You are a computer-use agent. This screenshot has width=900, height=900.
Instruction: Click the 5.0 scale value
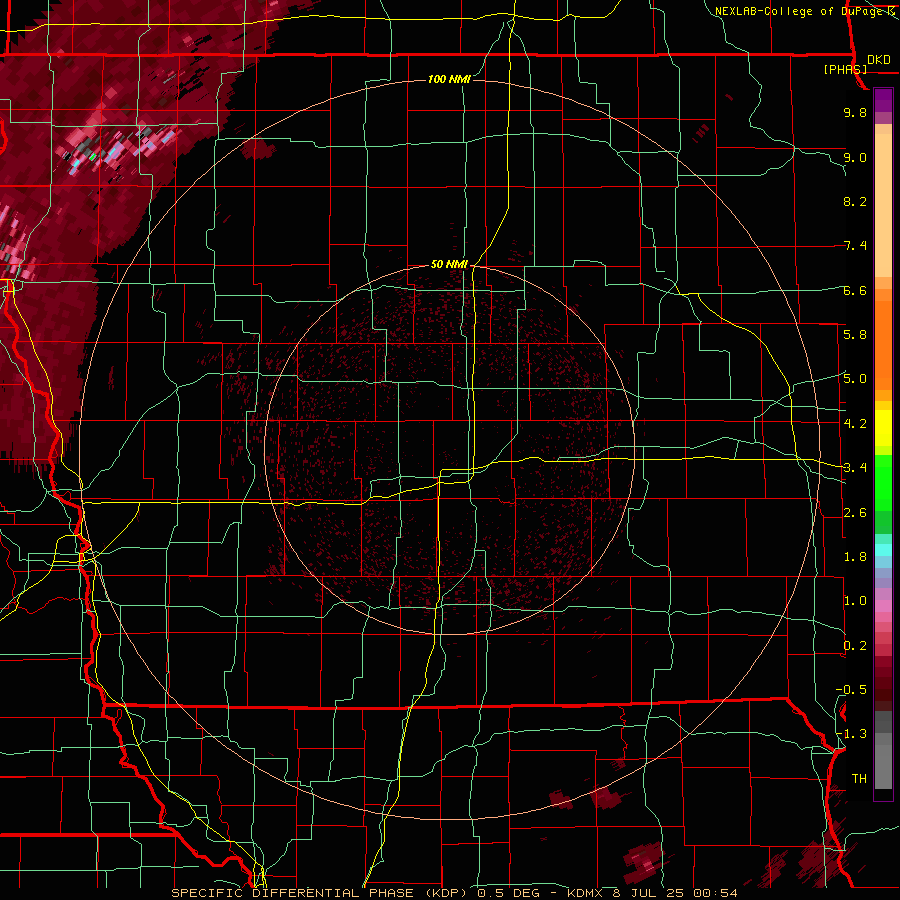coord(855,379)
